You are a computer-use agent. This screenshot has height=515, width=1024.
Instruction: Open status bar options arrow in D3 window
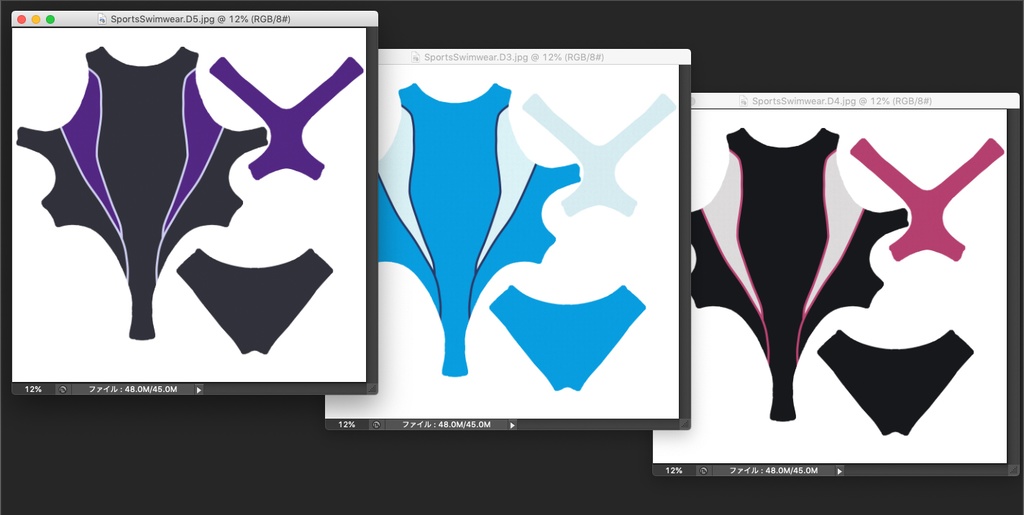(512, 425)
